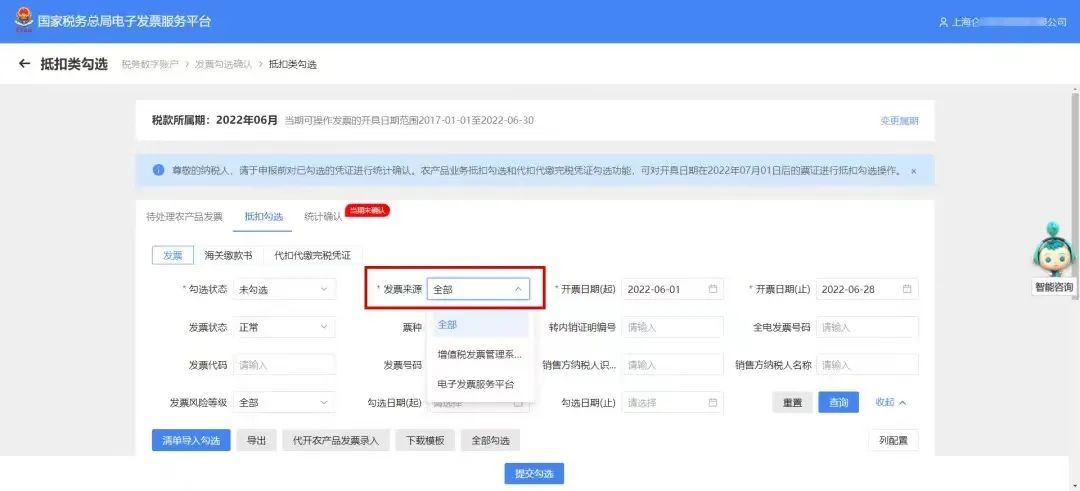Image resolution: width=1080 pixels, height=491 pixels.
Task: Click the 全电发票号码 input field
Action: click(x=867, y=327)
